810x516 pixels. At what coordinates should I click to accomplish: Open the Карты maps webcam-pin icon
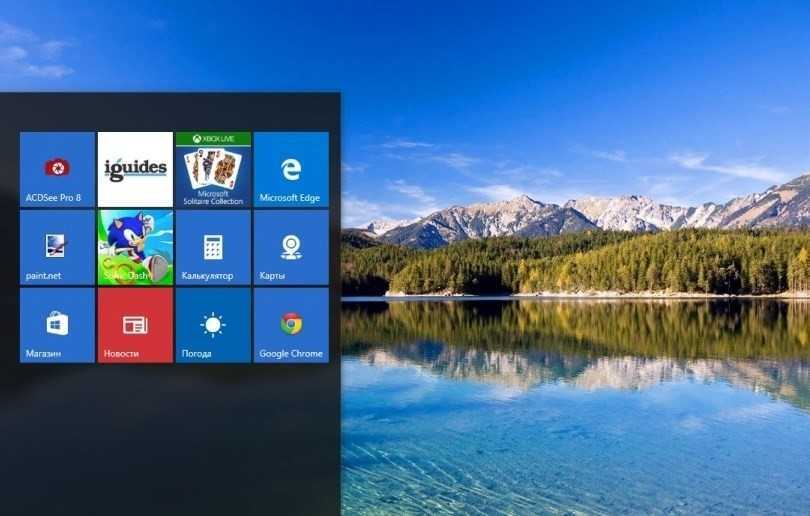(291, 245)
